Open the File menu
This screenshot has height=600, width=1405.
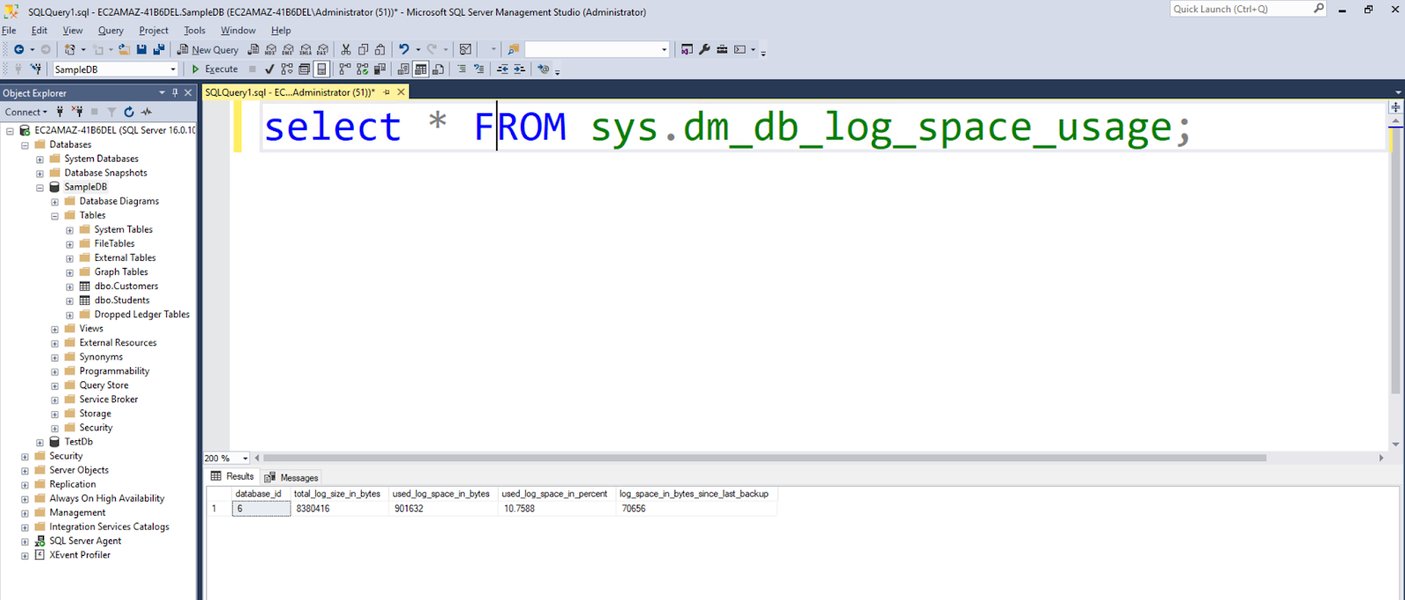9,31
